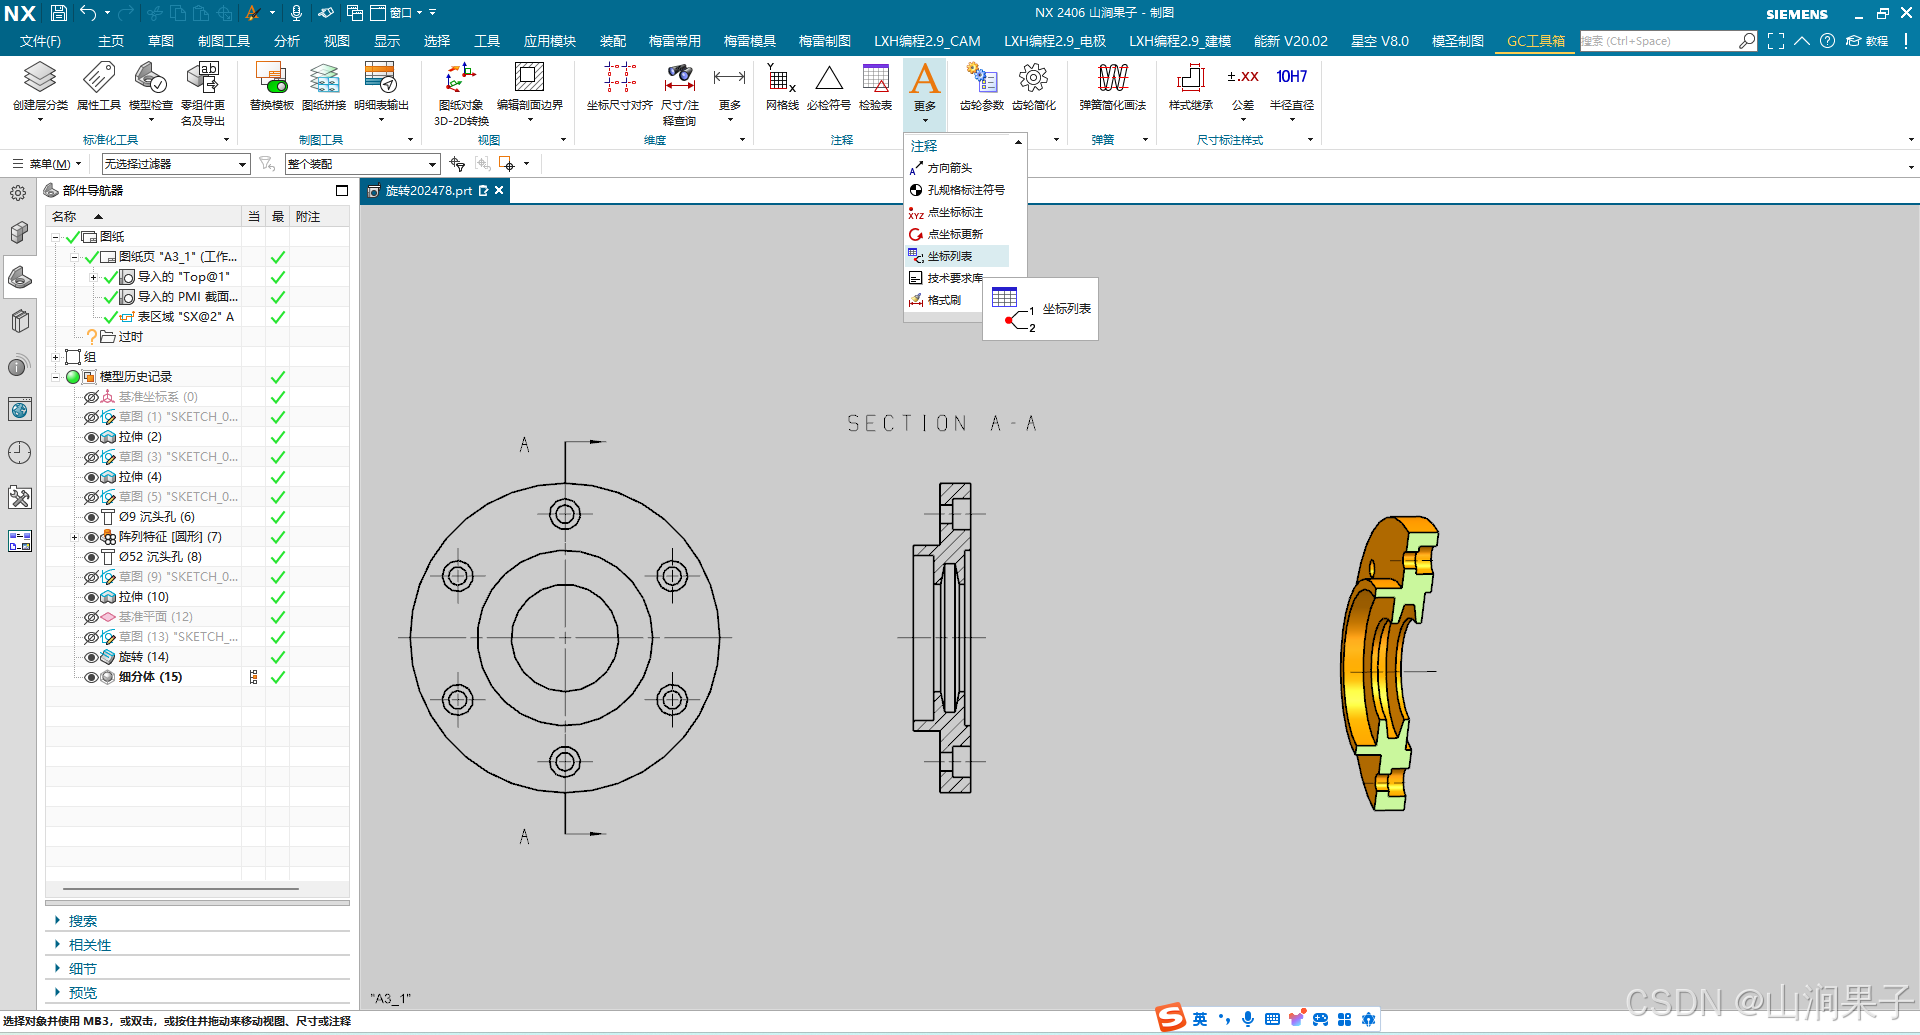The height and width of the screenshot is (1035, 1920).
Task: Open the History clock sidebar icon
Action: pos(19,453)
